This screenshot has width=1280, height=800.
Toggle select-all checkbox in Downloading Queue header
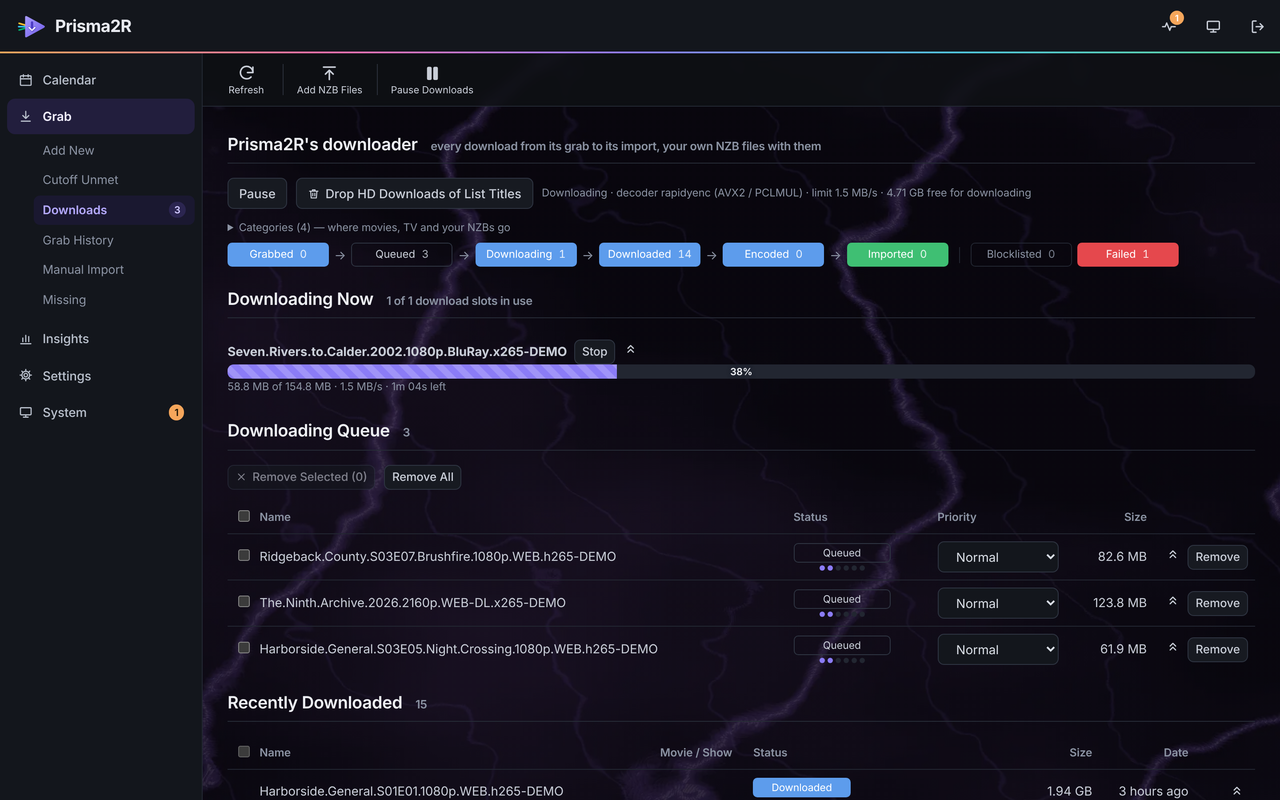(x=244, y=516)
